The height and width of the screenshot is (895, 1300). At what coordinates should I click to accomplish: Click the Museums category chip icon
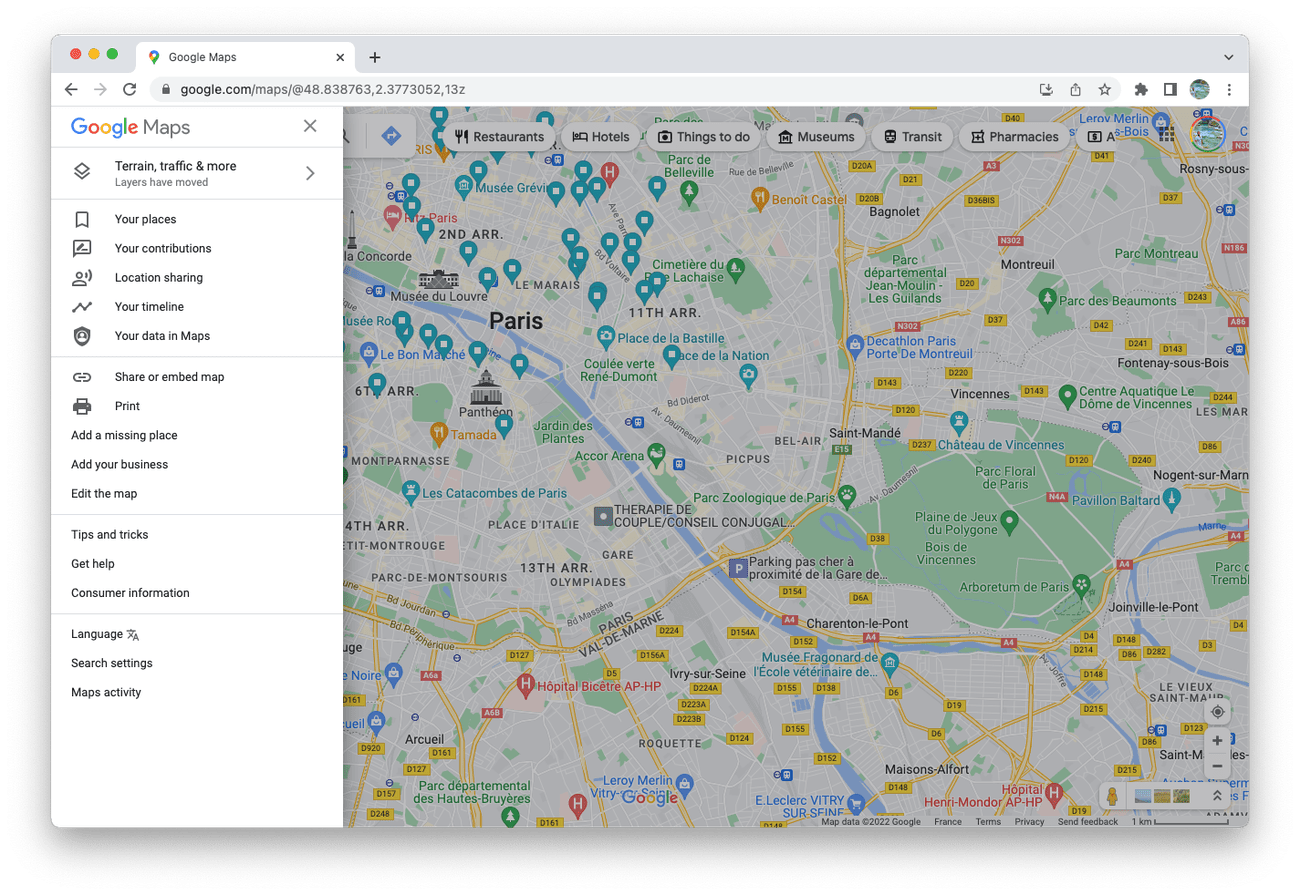coord(785,136)
